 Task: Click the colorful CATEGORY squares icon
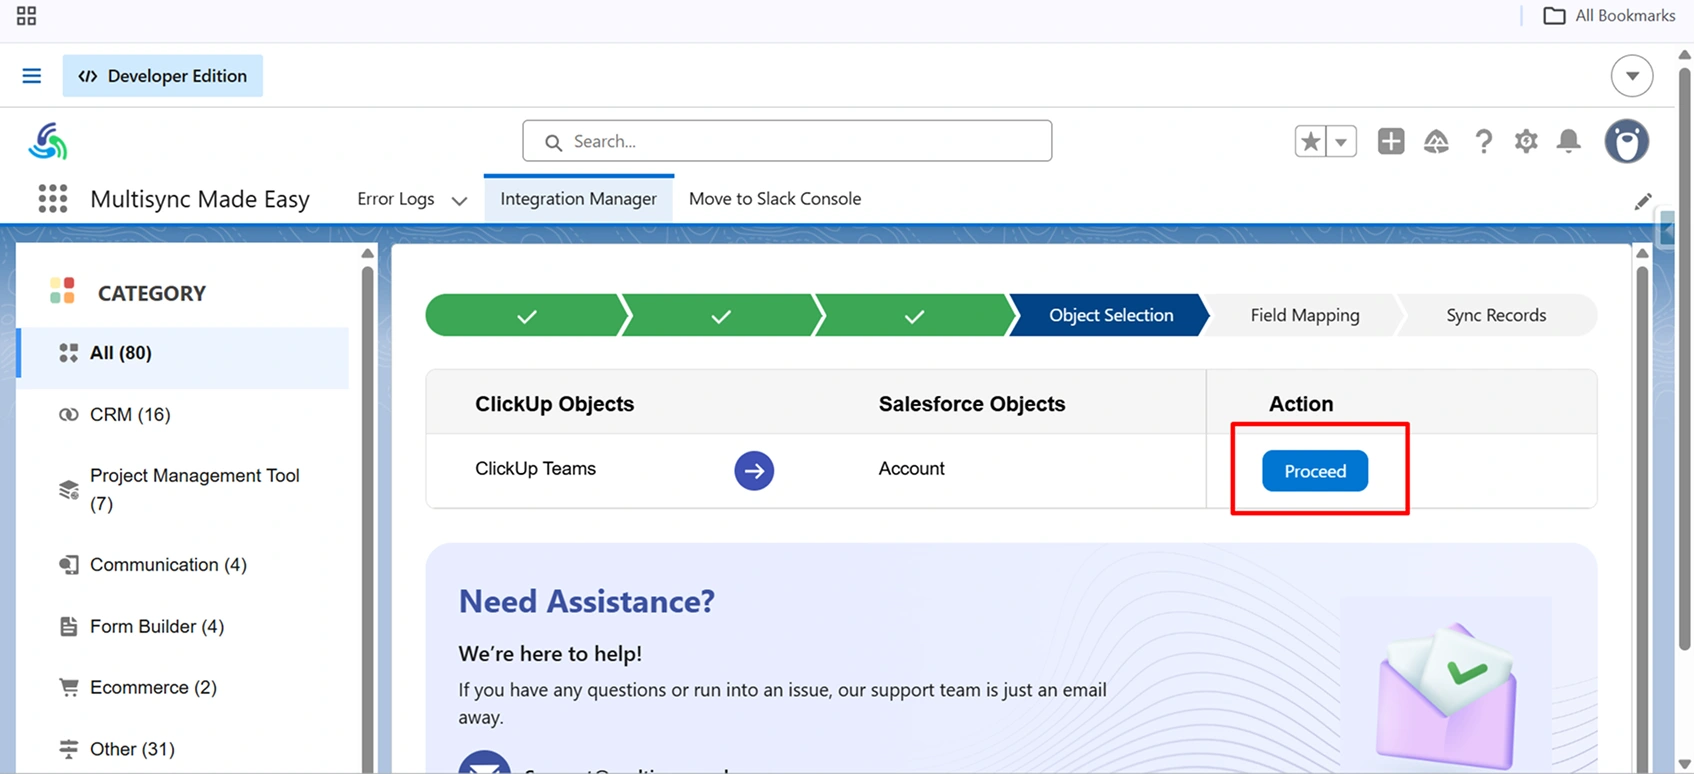(x=62, y=291)
